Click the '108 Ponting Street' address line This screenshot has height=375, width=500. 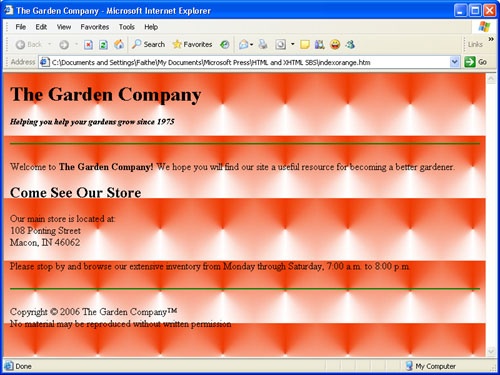coord(45,231)
